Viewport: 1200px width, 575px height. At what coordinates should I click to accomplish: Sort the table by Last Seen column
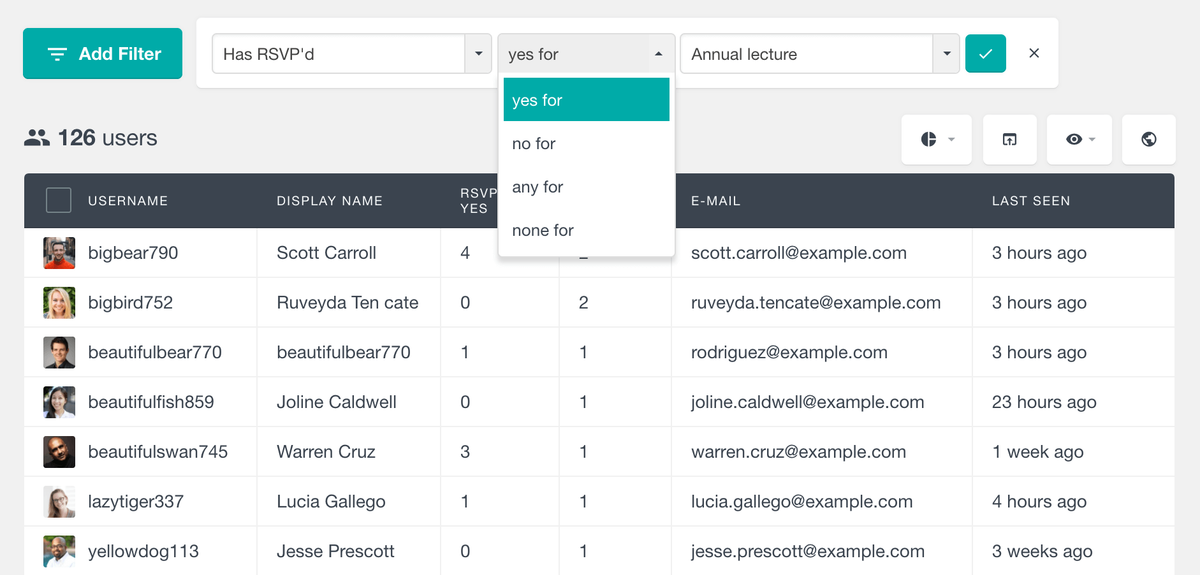[1031, 201]
